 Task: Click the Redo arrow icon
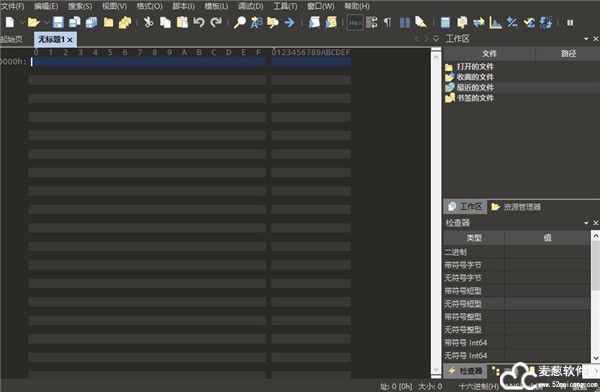pos(216,23)
